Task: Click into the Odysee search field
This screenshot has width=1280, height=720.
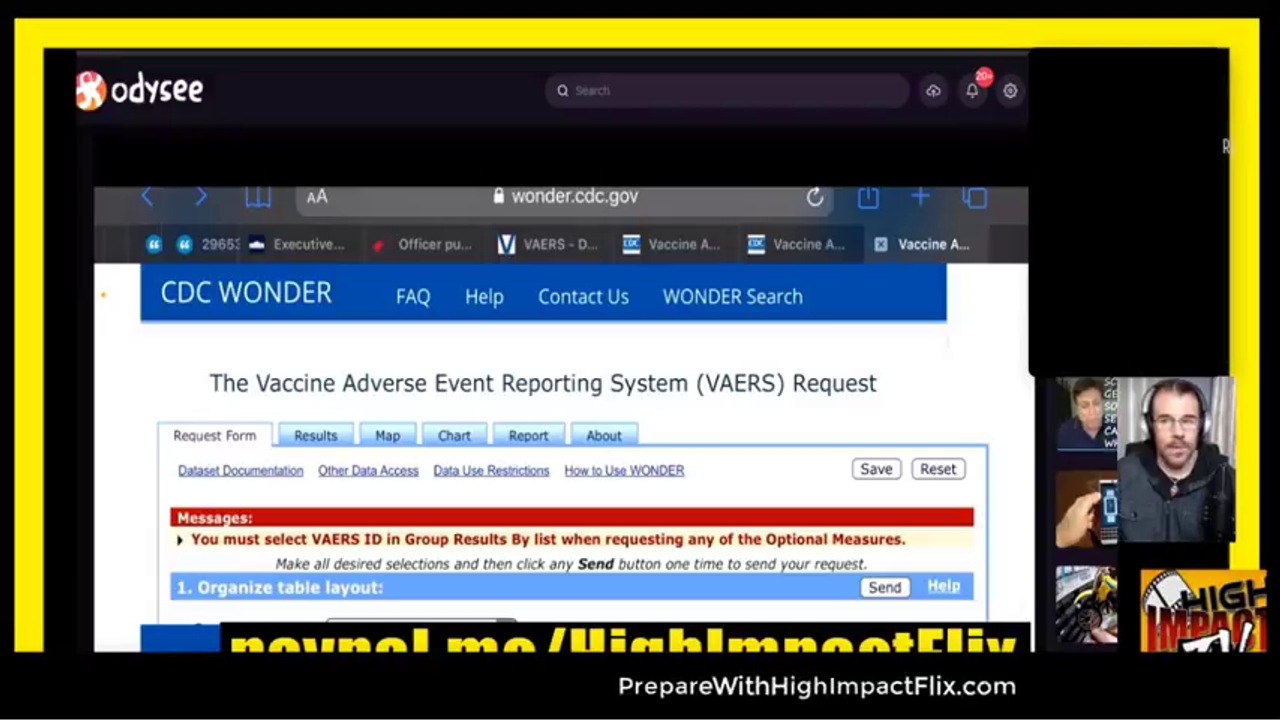Action: (x=730, y=91)
